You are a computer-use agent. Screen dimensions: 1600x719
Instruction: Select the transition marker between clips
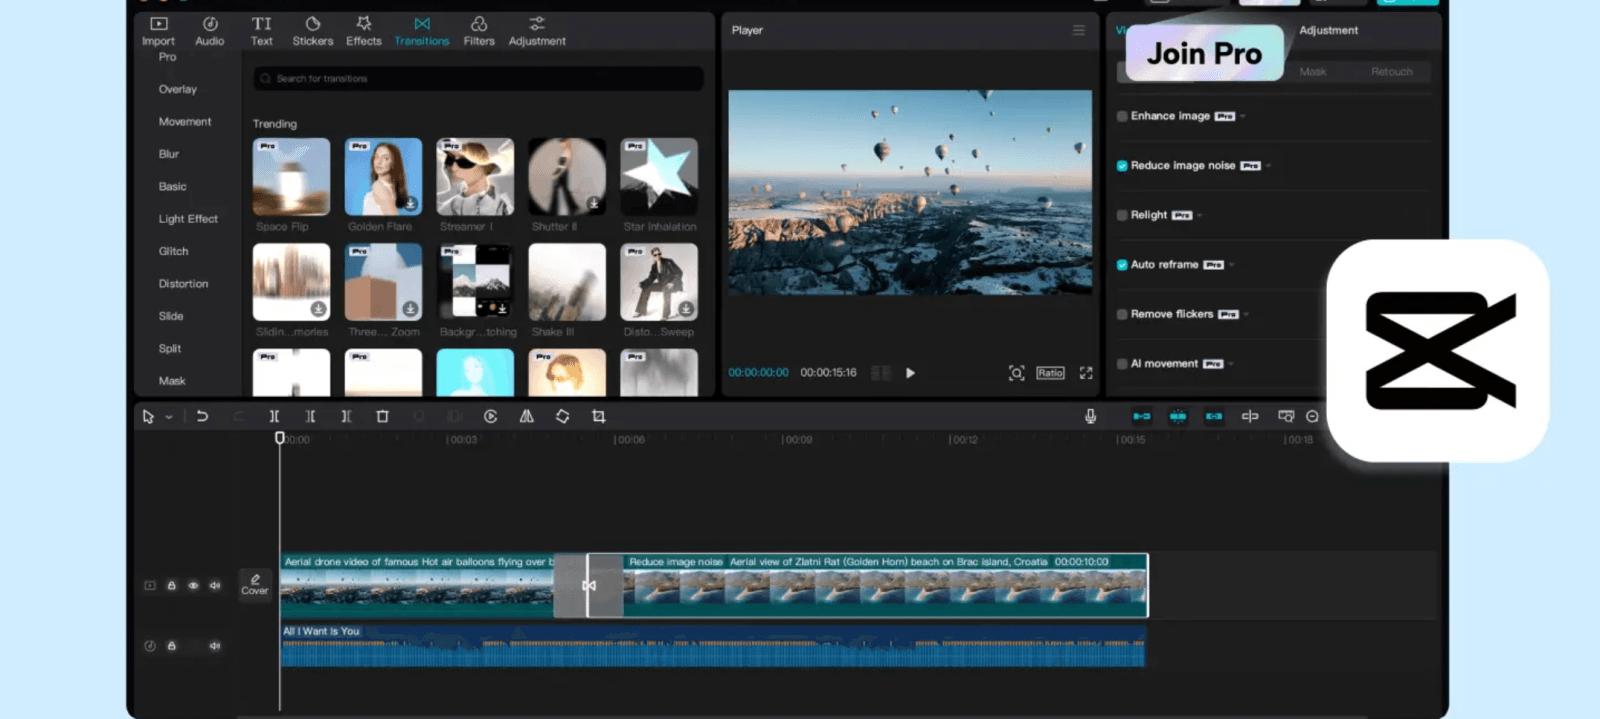[x=589, y=585]
